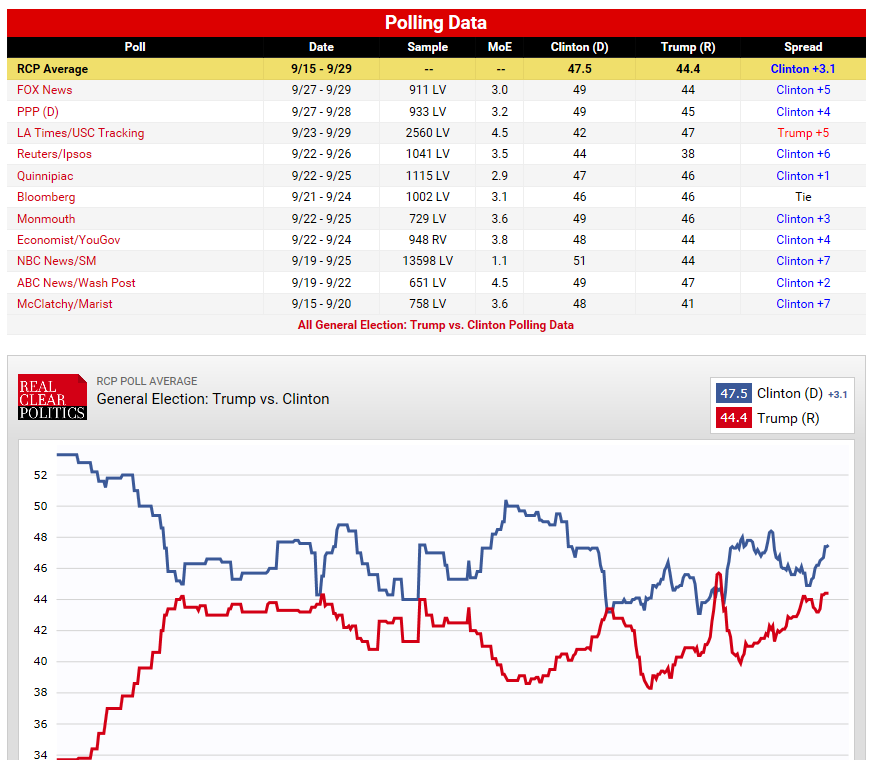
Task: Open the Reuters/Ipsos poll link
Action: [54, 154]
